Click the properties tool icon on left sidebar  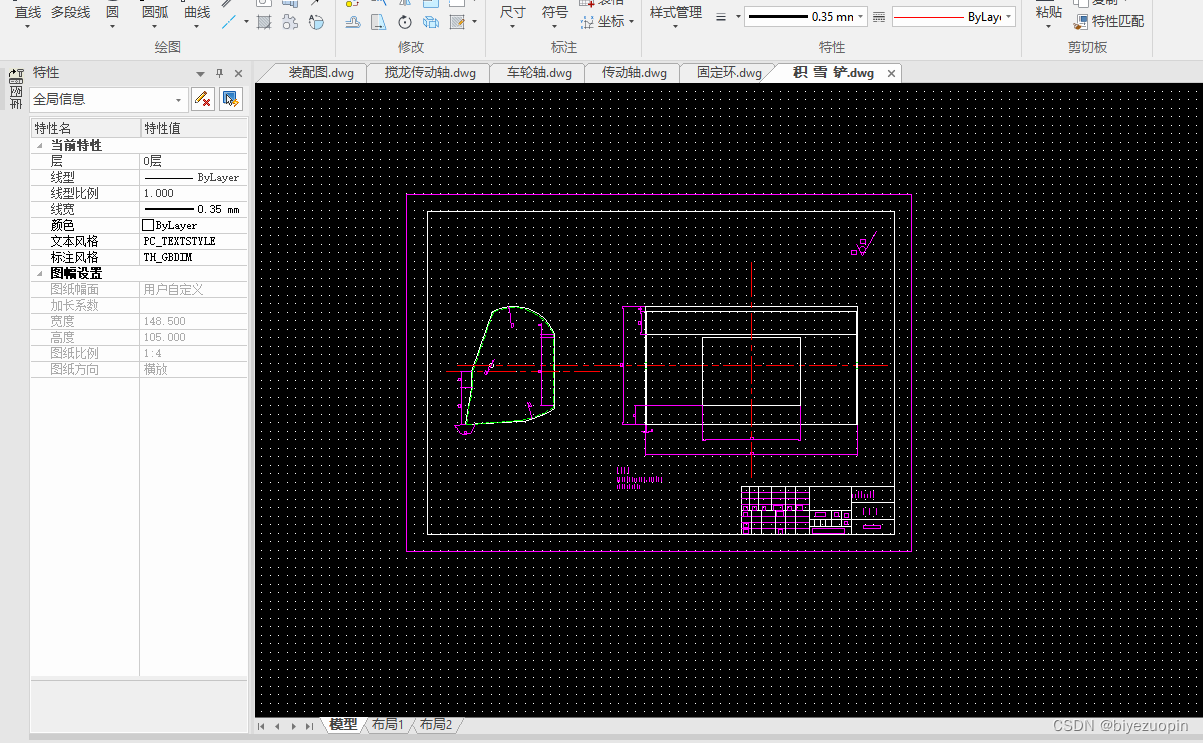tap(16, 76)
